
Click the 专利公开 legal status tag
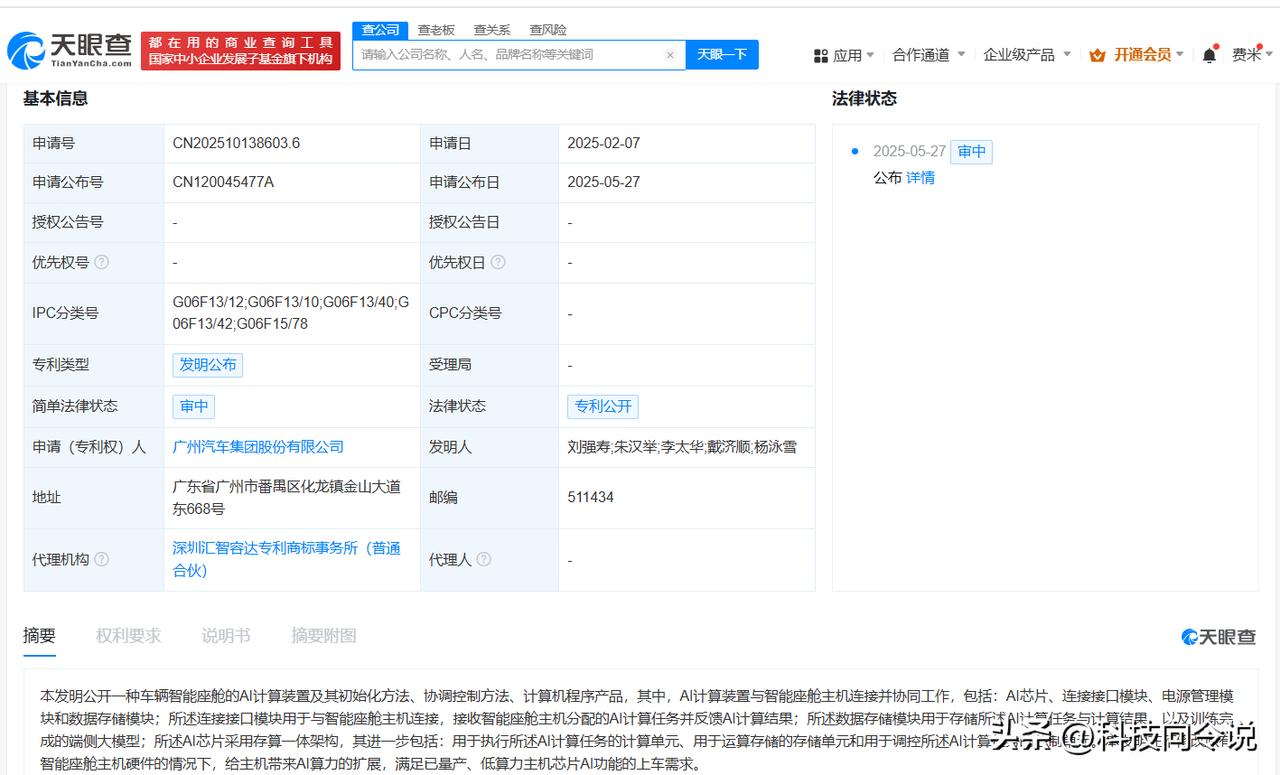click(603, 406)
